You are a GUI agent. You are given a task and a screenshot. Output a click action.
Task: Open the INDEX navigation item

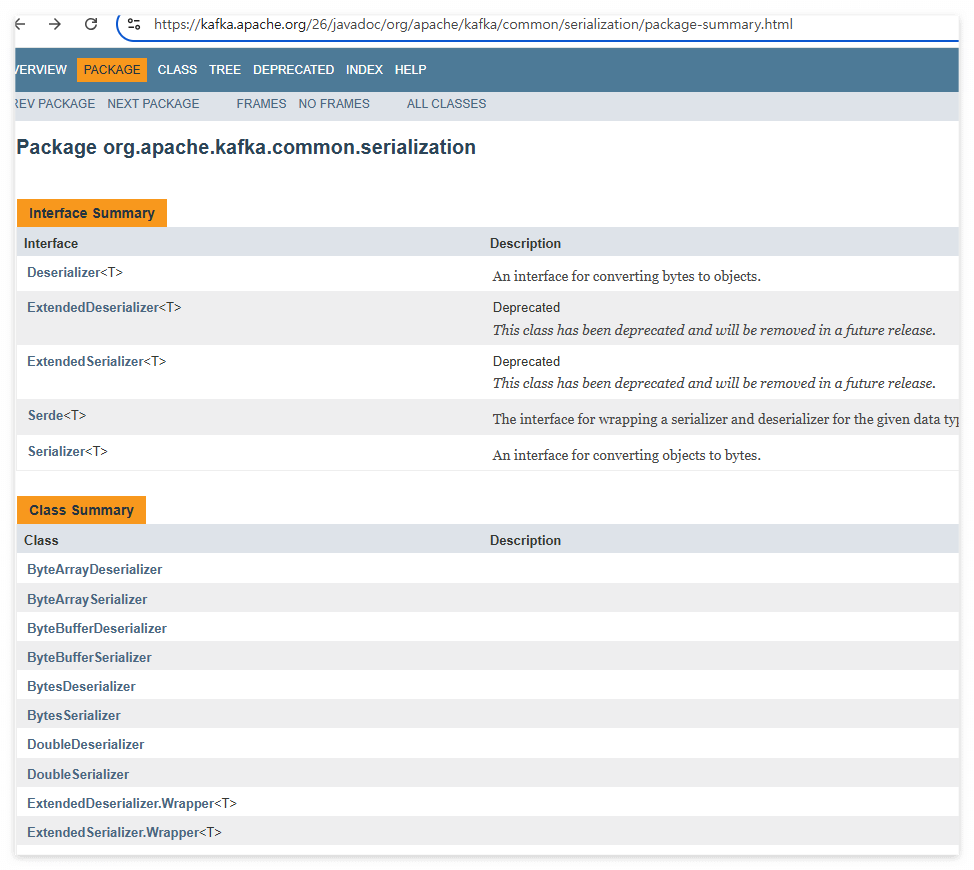[x=364, y=70]
